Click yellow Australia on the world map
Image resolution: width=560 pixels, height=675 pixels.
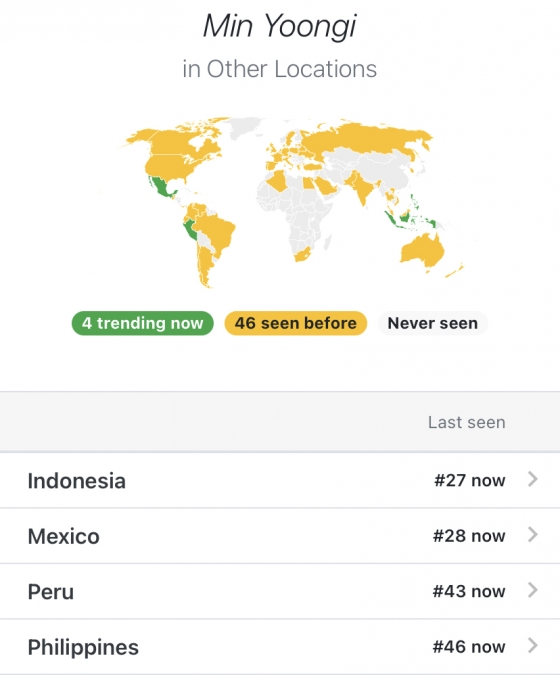[423, 251]
